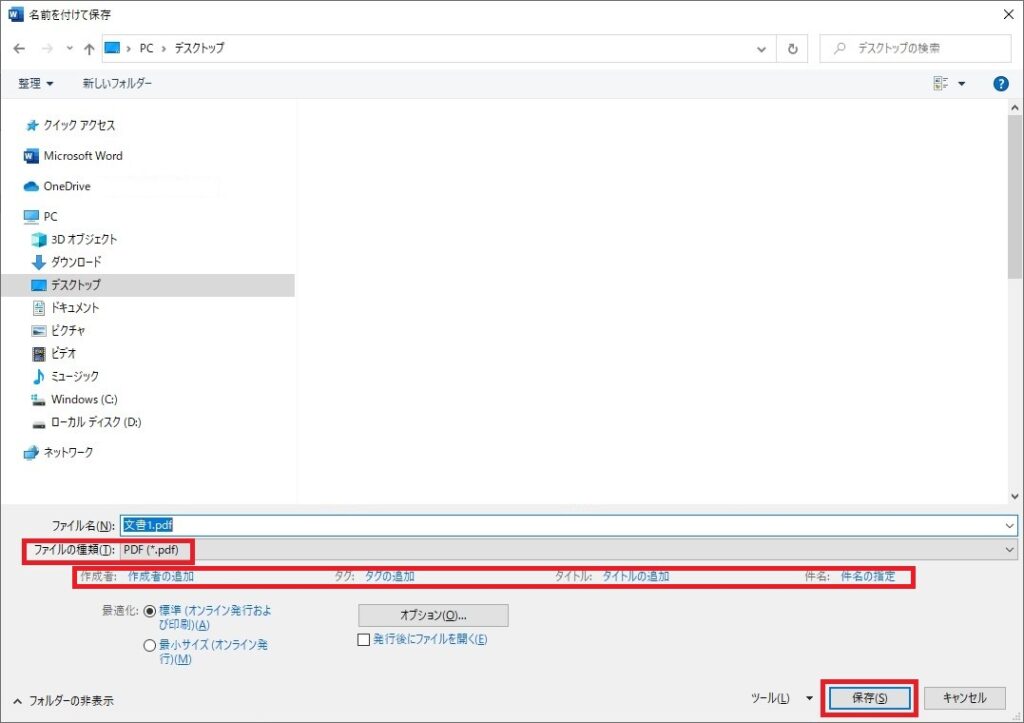Image resolution: width=1024 pixels, height=723 pixels.
Task: Collapse folders with フォルダーの非表示
Action: (x=63, y=701)
